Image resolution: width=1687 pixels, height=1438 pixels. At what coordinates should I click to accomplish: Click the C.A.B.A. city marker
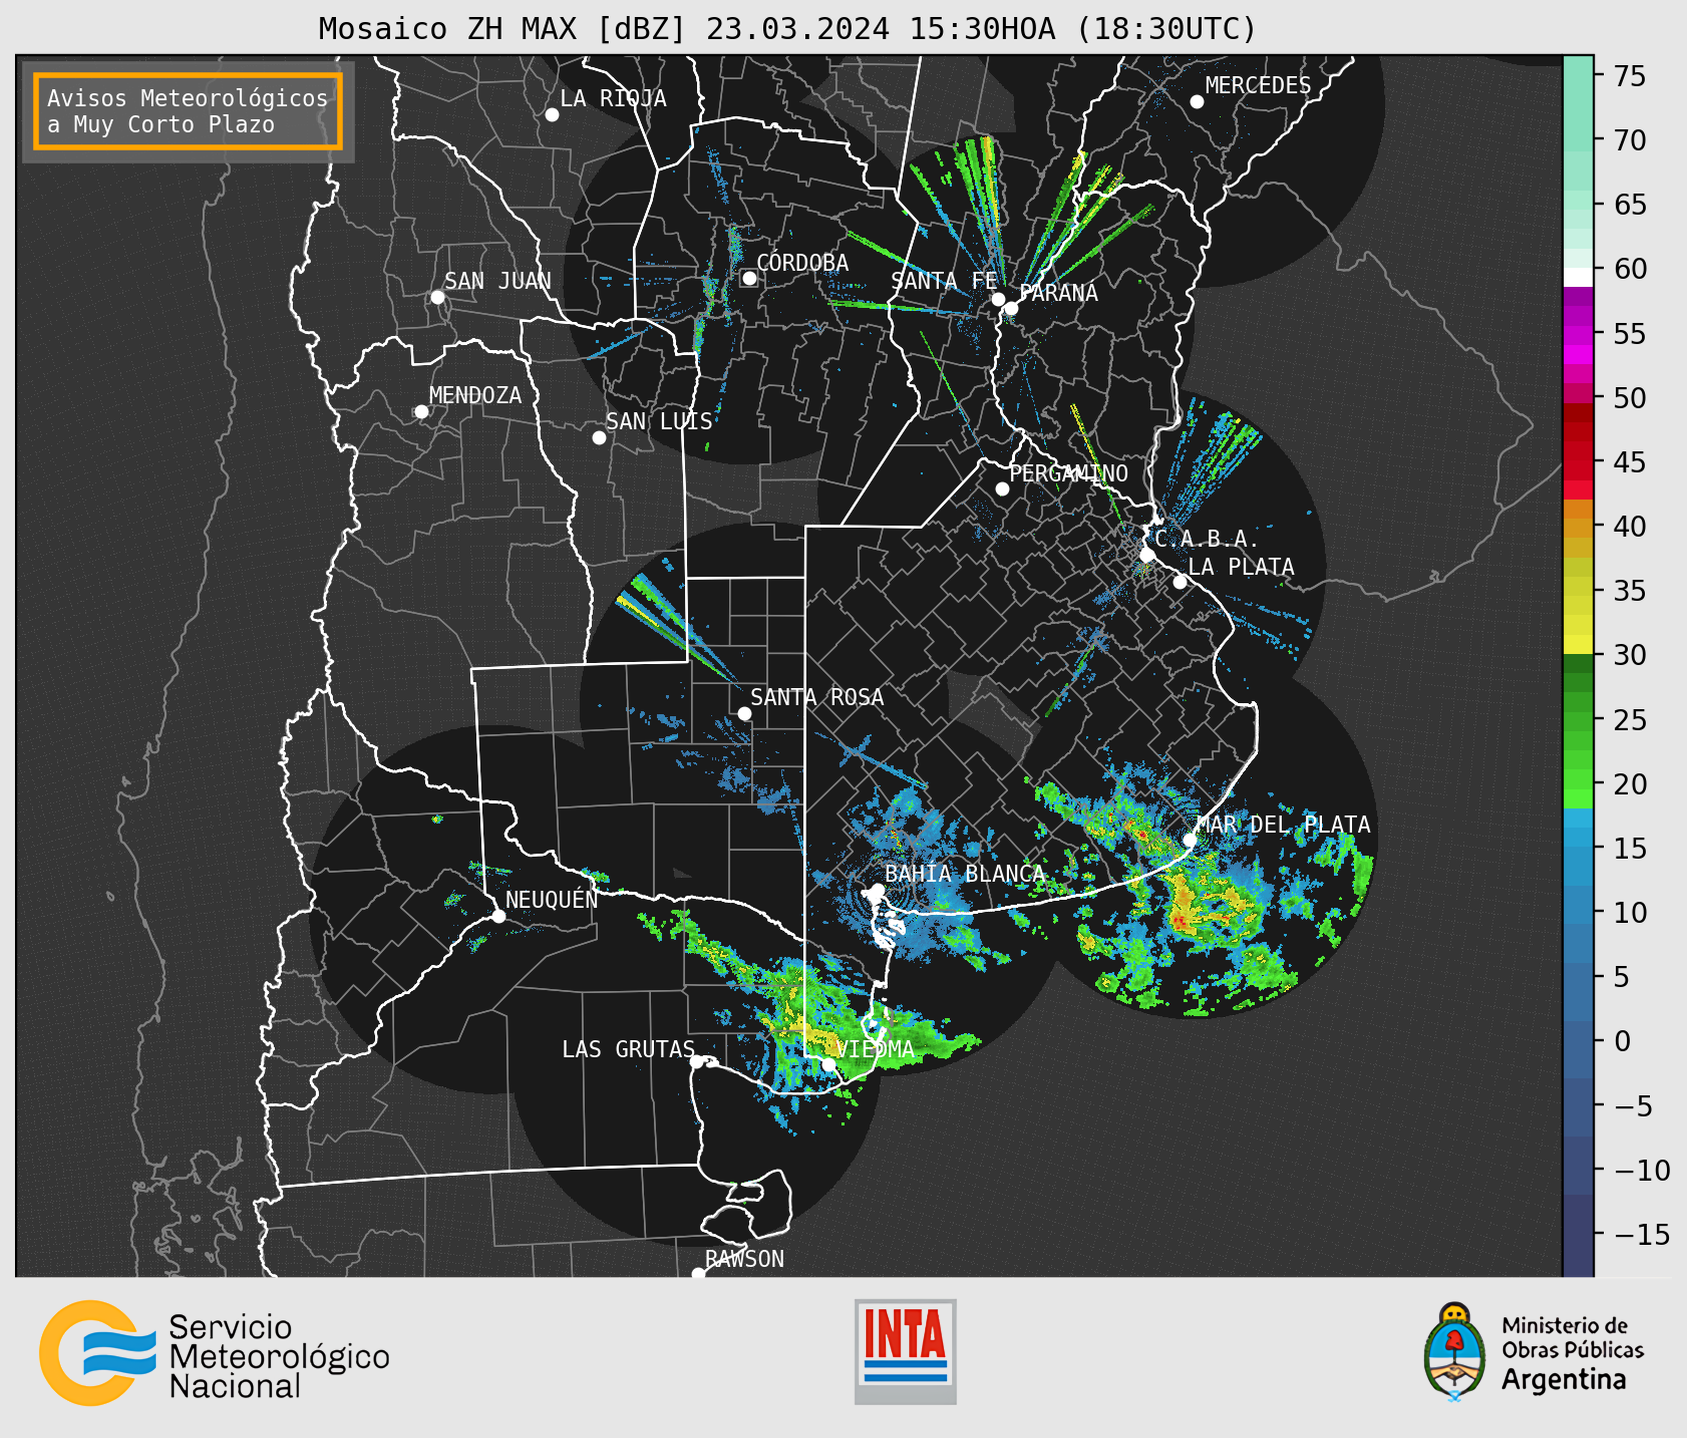pos(1148,555)
